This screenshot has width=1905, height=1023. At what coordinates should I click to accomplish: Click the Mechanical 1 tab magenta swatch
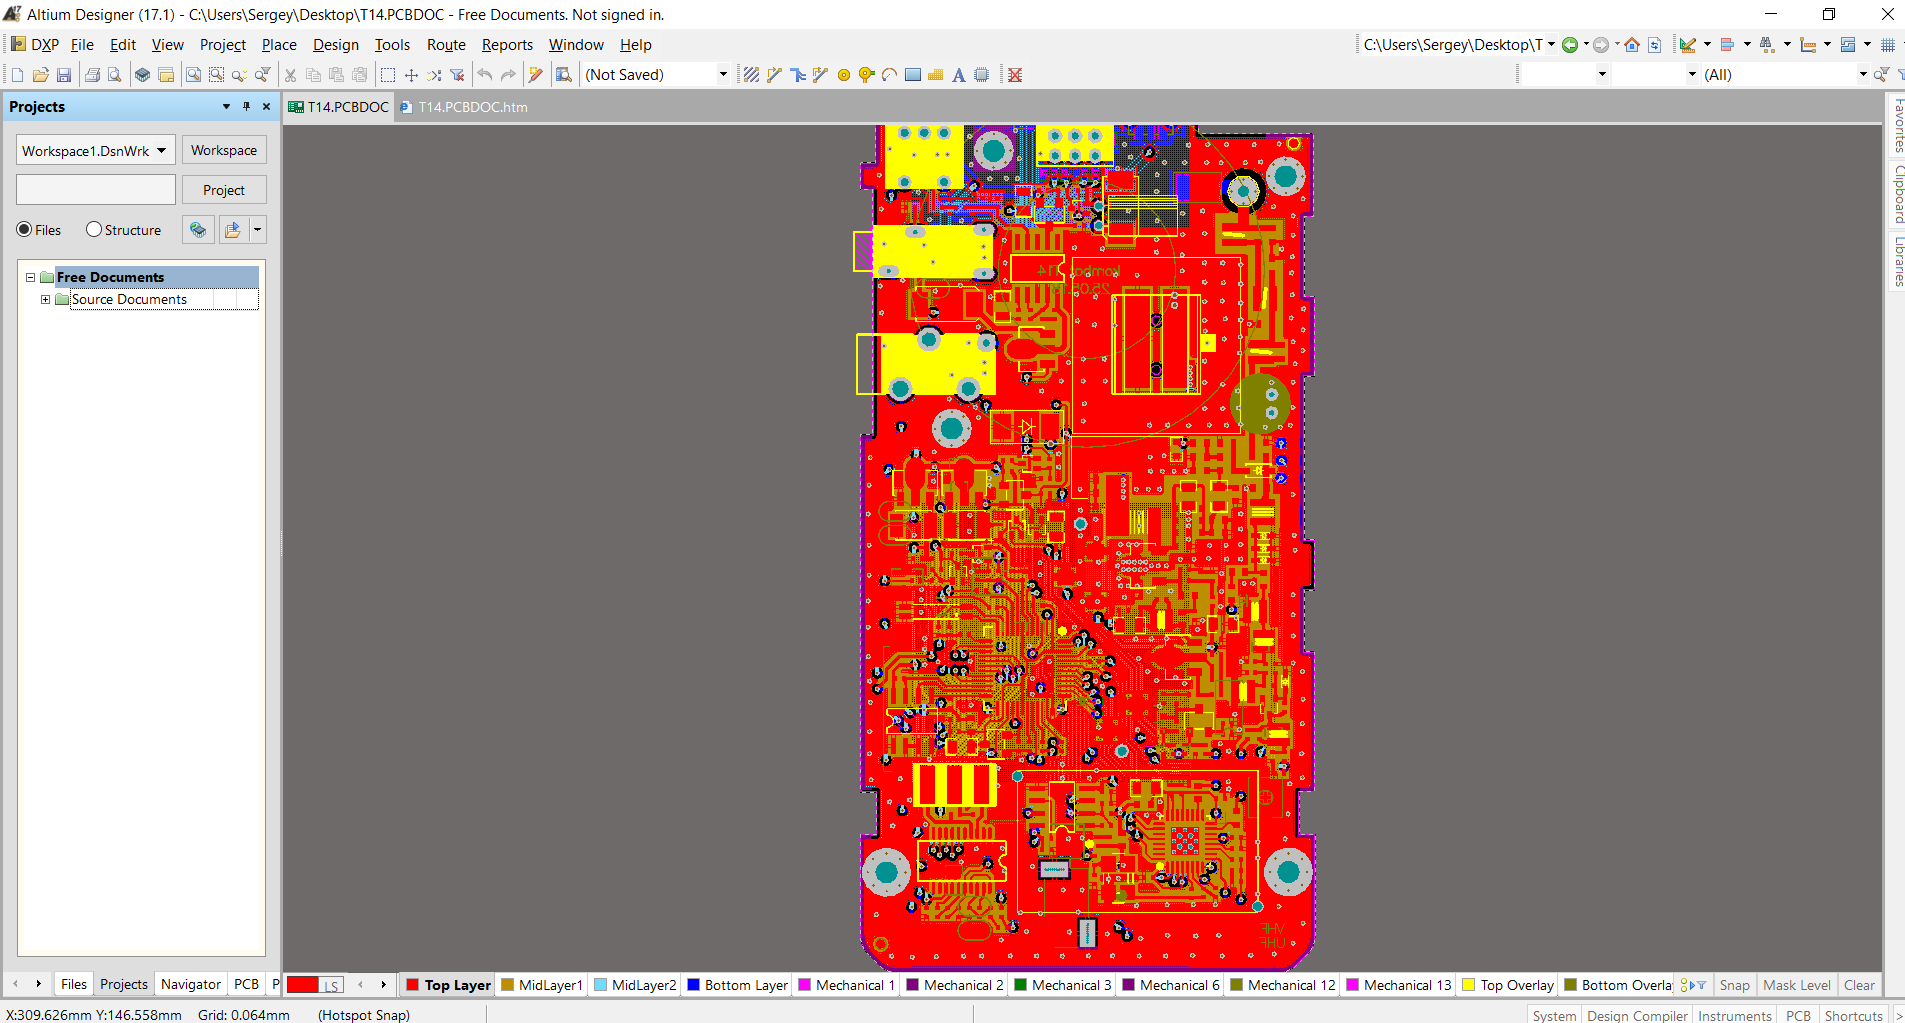click(x=805, y=985)
